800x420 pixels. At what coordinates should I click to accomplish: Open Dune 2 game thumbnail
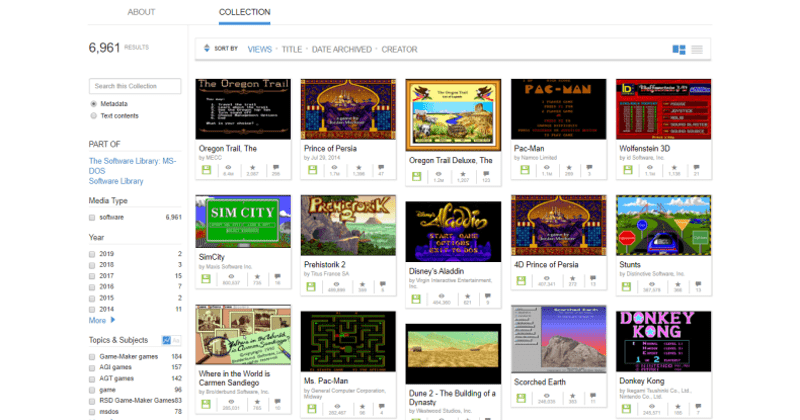click(x=453, y=354)
